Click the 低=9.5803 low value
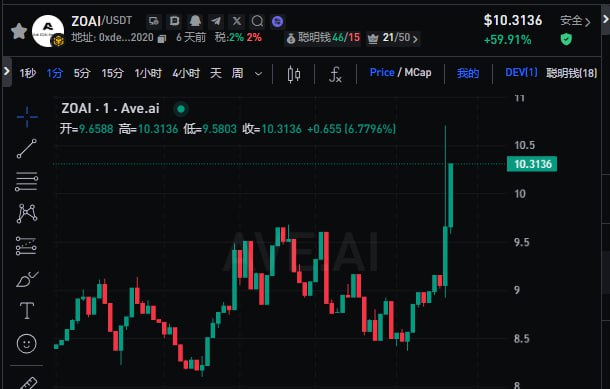This screenshot has height=389, width=610. [210, 129]
